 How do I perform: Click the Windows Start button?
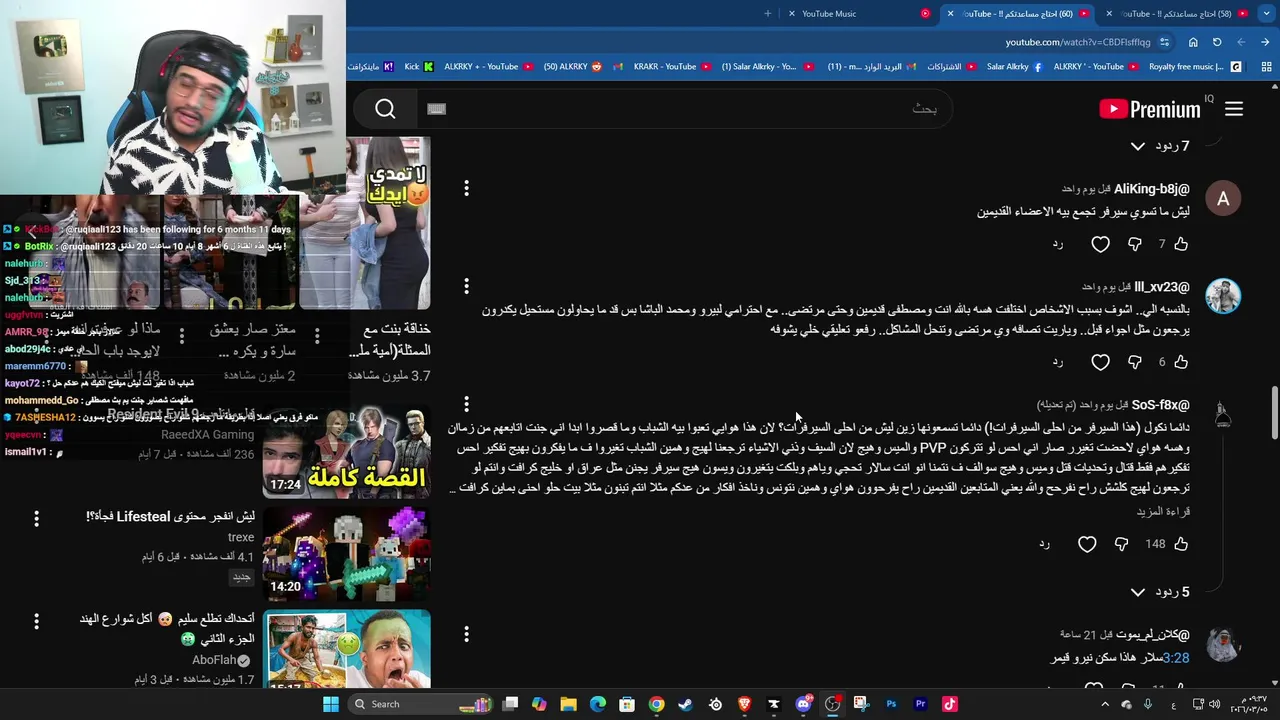click(x=331, y=704)
